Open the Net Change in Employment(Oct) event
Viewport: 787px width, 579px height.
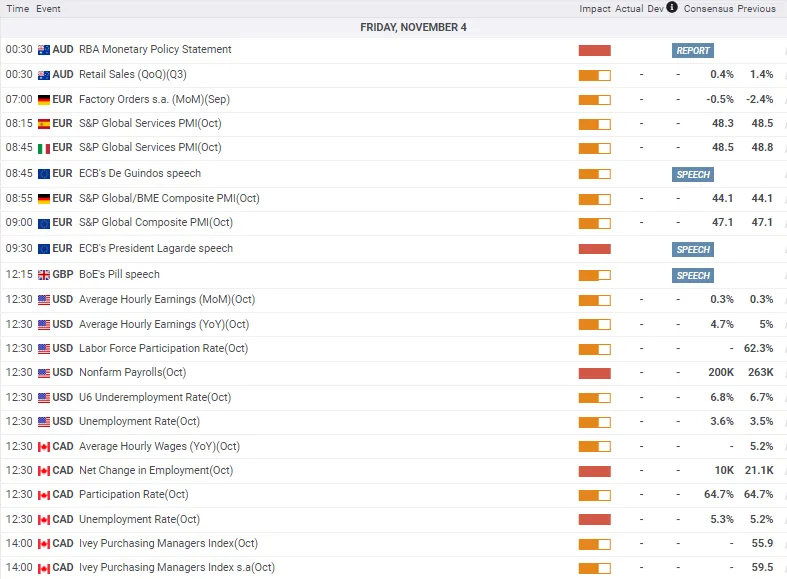coord(156,470)
